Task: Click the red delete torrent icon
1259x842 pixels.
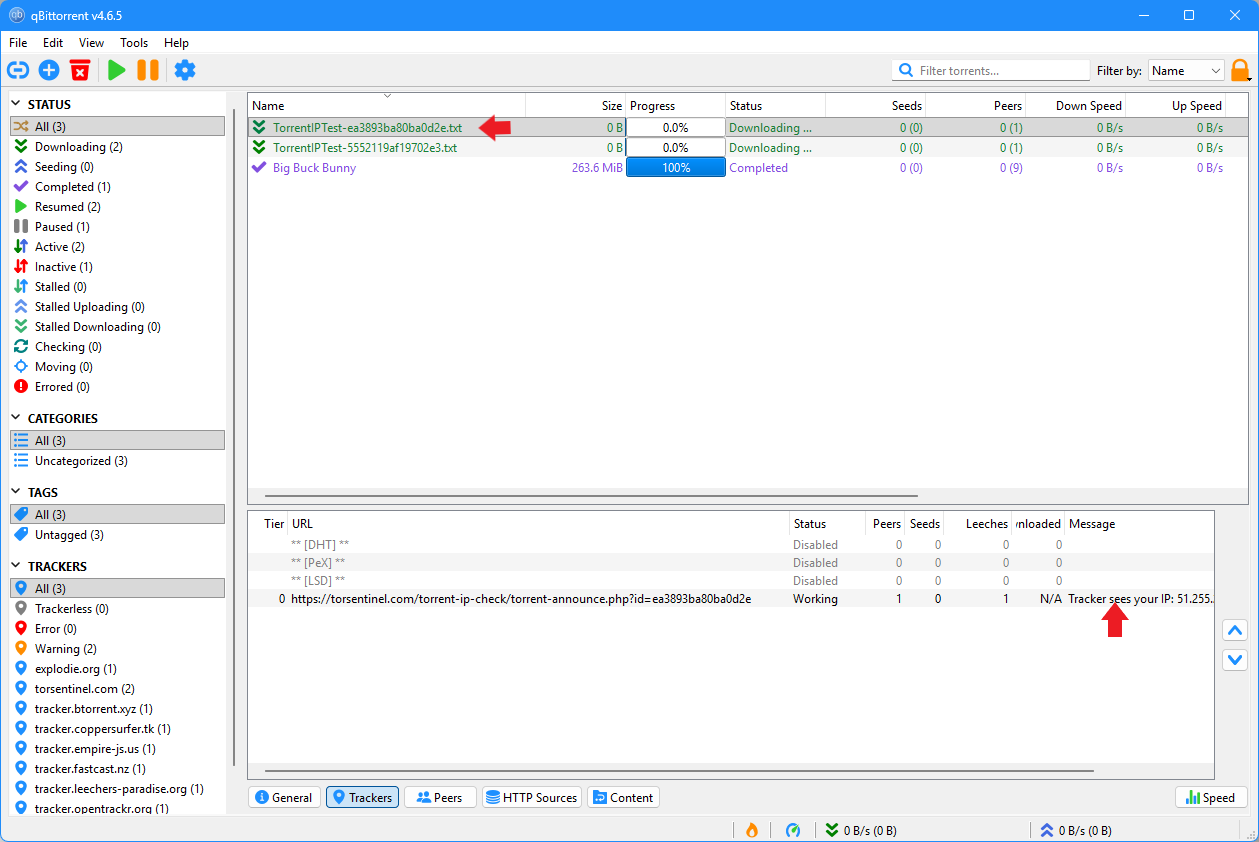Action: tap(80, 70)
